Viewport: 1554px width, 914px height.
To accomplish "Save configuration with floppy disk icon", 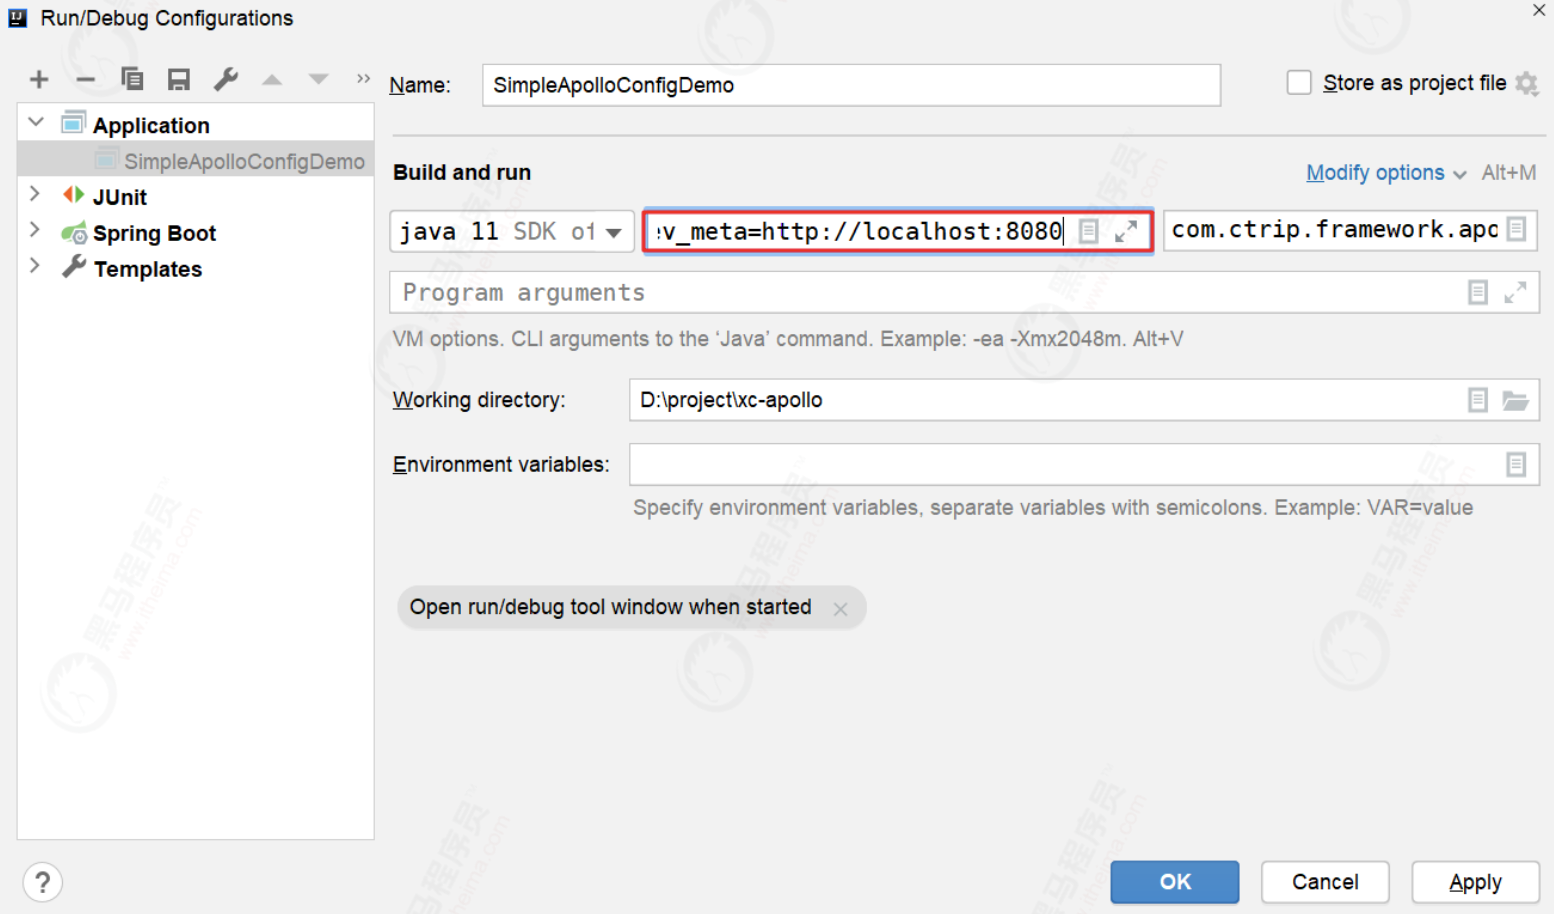I will 179,80.
